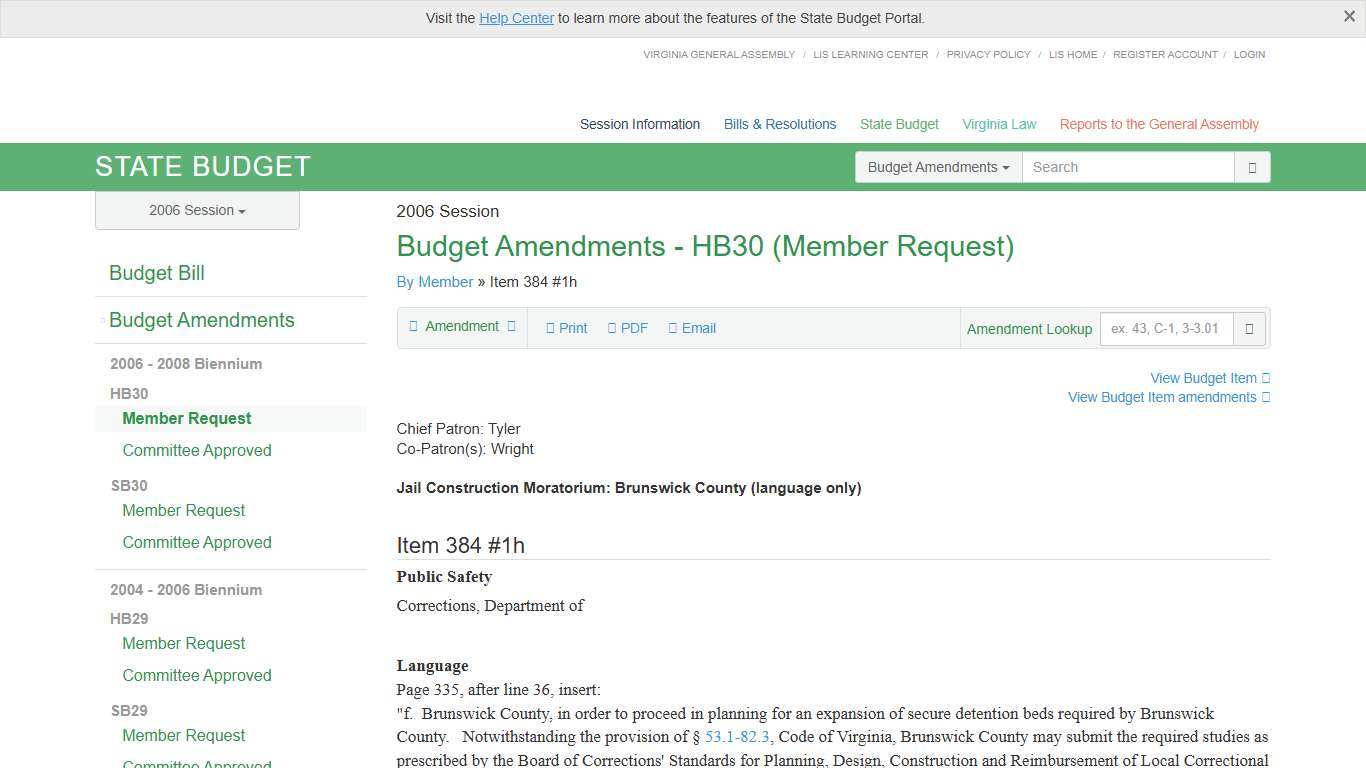1366x768 pixels.
Task: Click the next-amendment arrow after Amendment
Action: pos(509,326)
